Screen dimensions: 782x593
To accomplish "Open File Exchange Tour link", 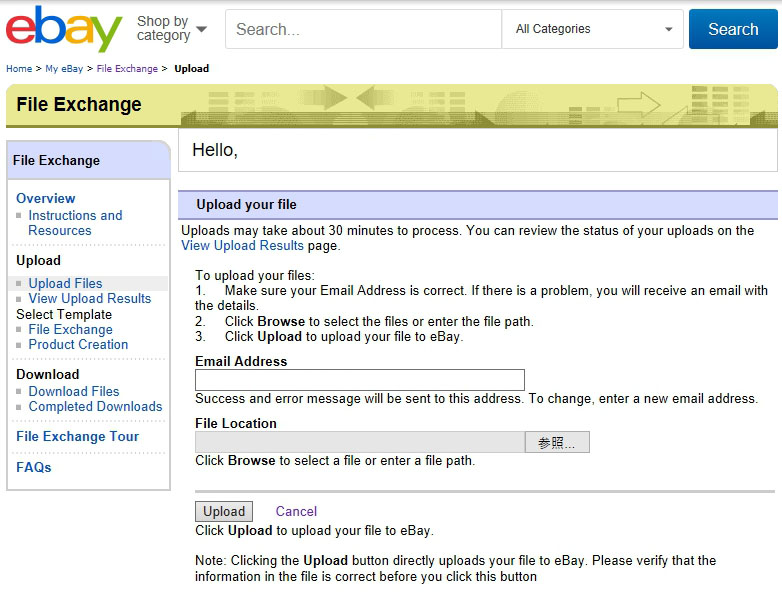I will [77, 436].
